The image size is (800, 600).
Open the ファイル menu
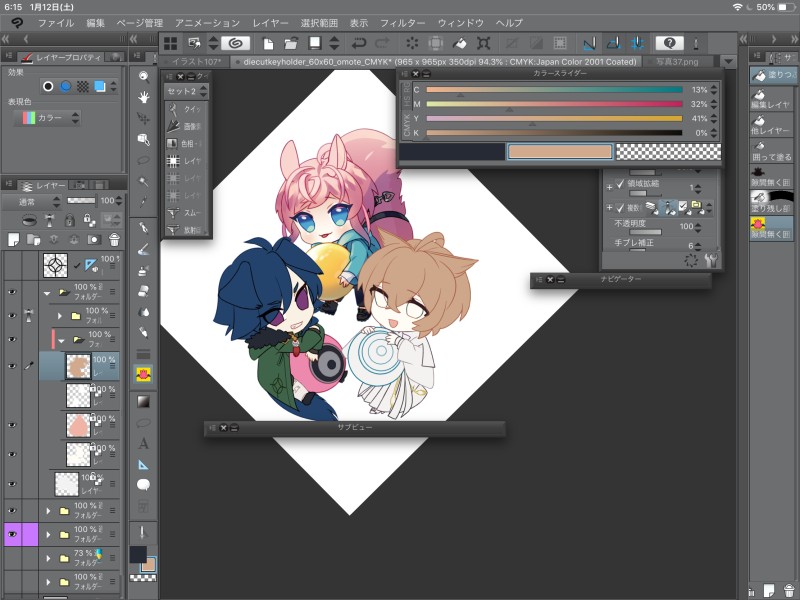click(x=56, y=23)
